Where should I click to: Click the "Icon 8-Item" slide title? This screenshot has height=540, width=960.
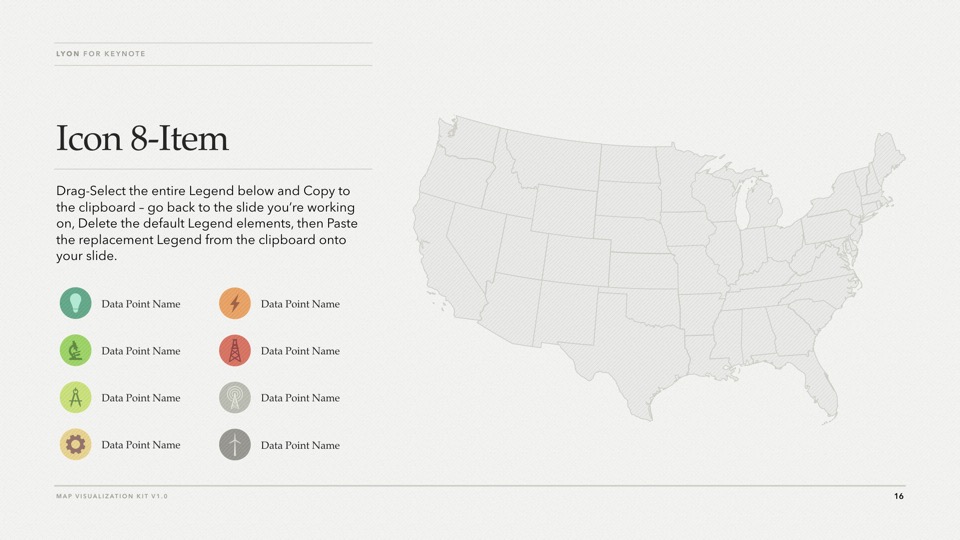tap(142, 138)
